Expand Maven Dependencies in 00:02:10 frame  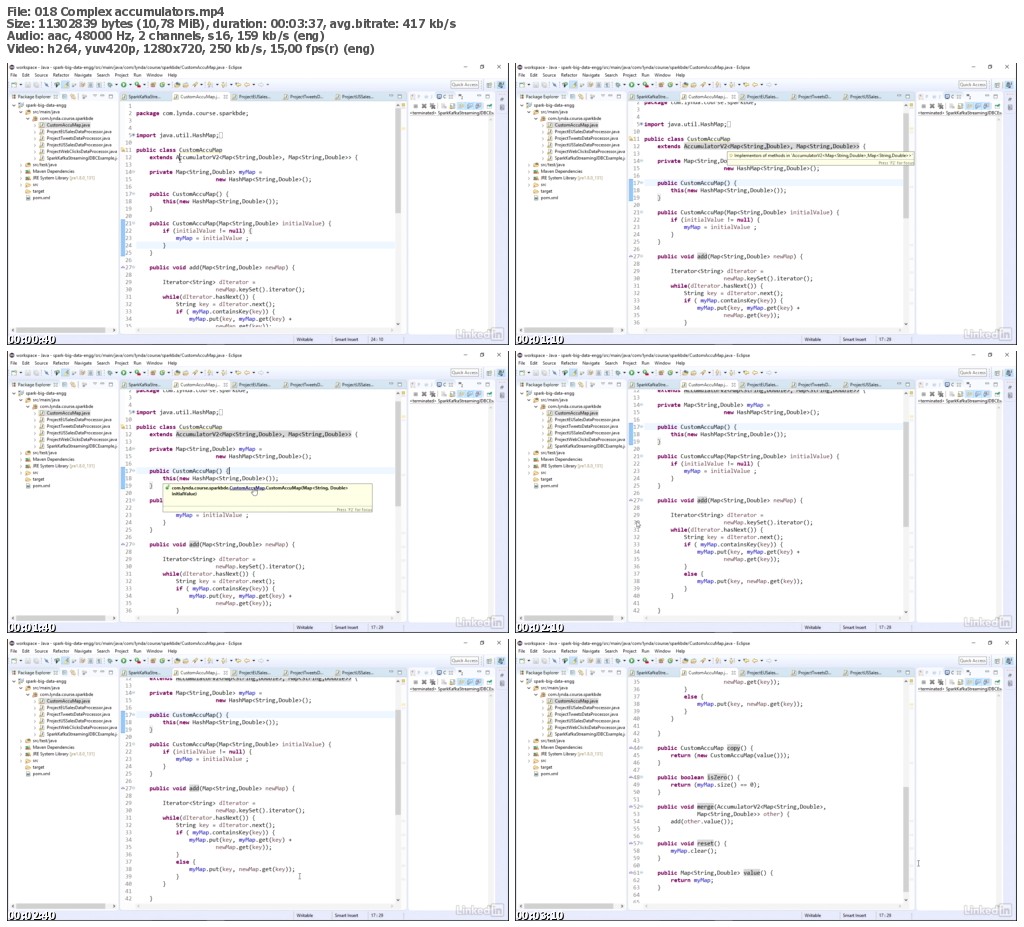point(529,459)
